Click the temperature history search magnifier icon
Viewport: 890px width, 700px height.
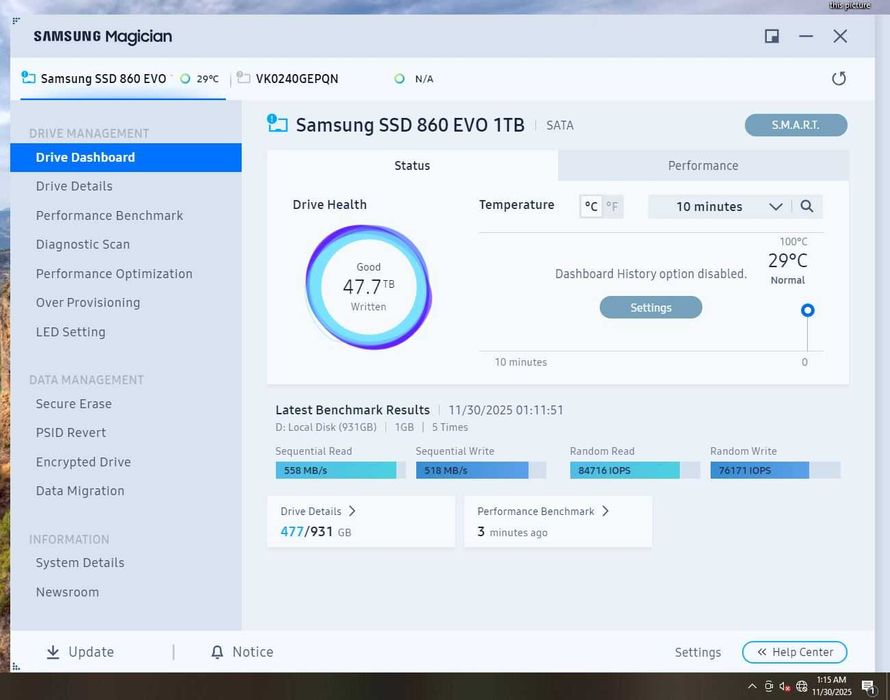point(807,206)
